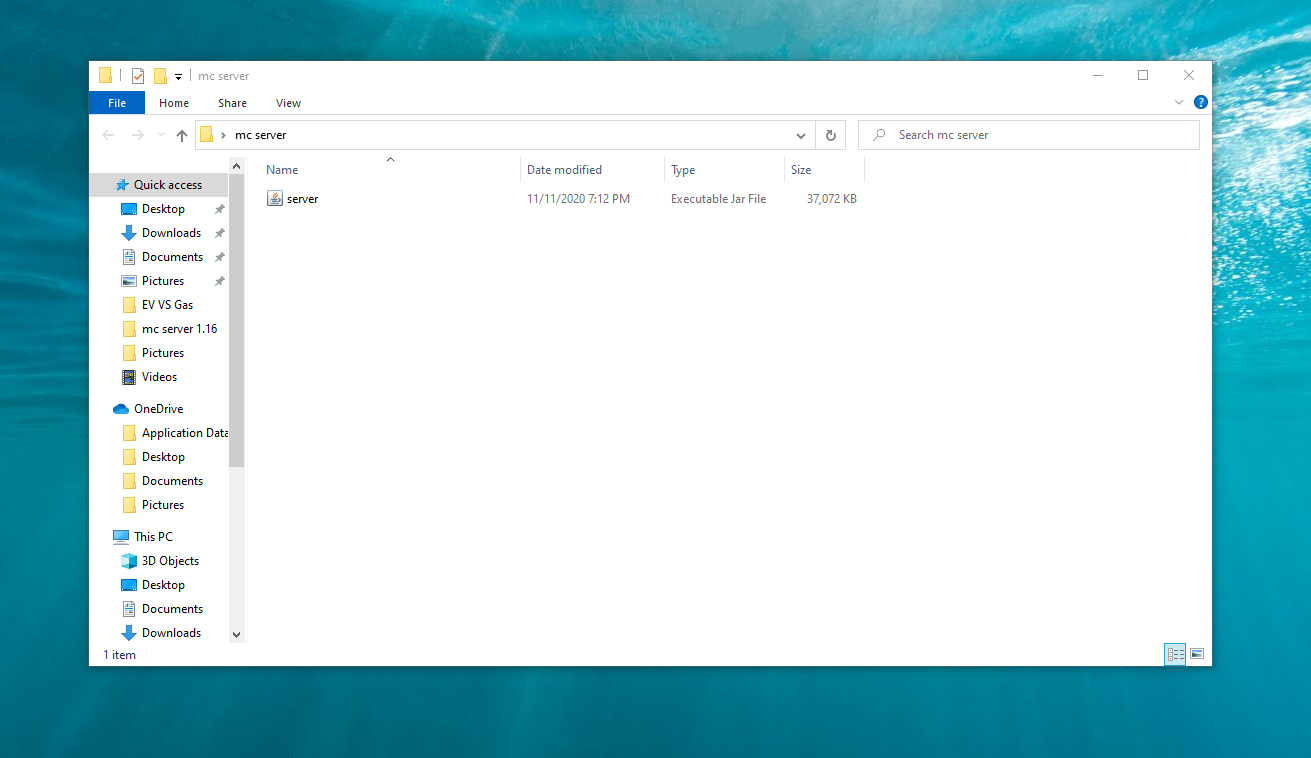Select the OneDrive cloud icon in sidebar
The height and width of the screenshot is (758, 1311).
coord(122,408)
